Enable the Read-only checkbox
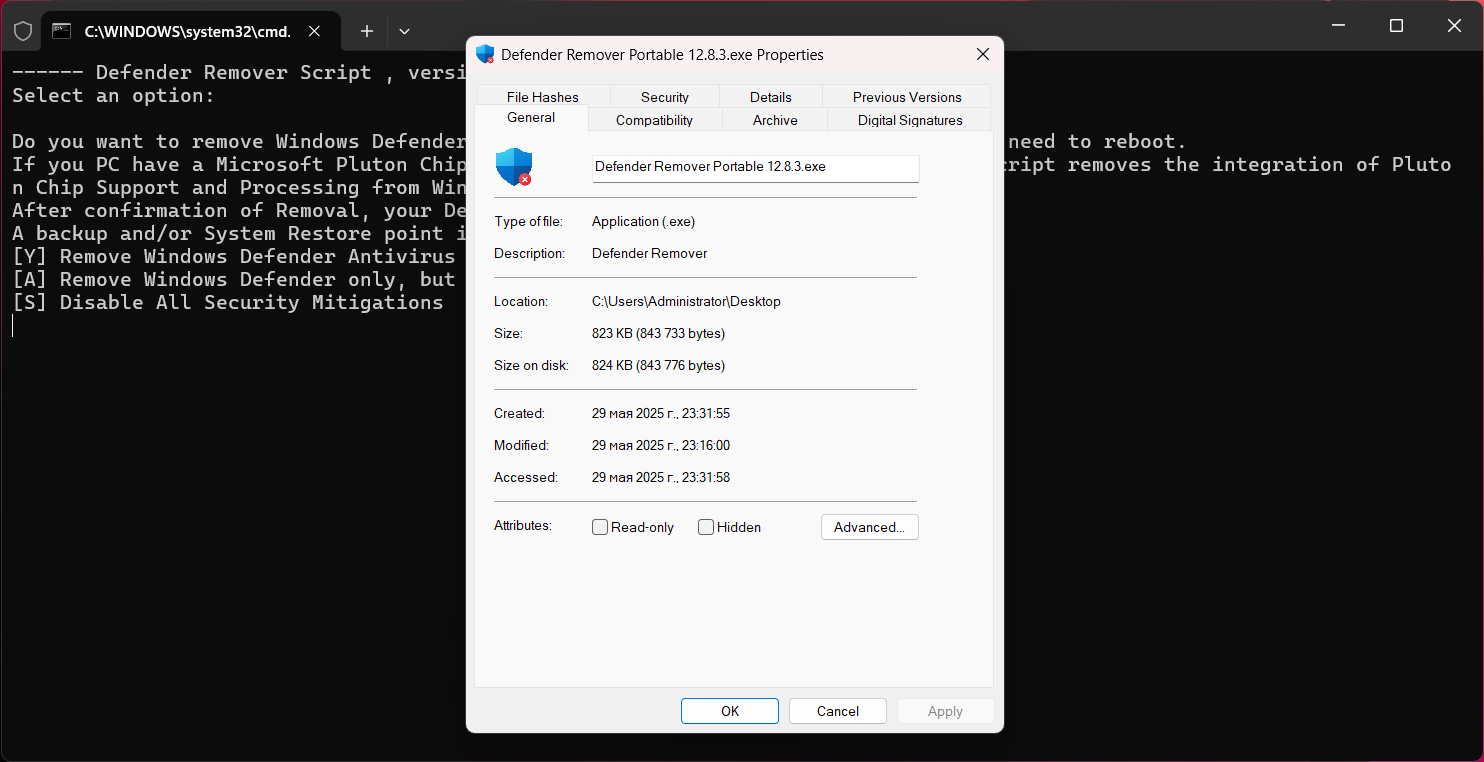The image size is (1484, 762). pos(600,527)
